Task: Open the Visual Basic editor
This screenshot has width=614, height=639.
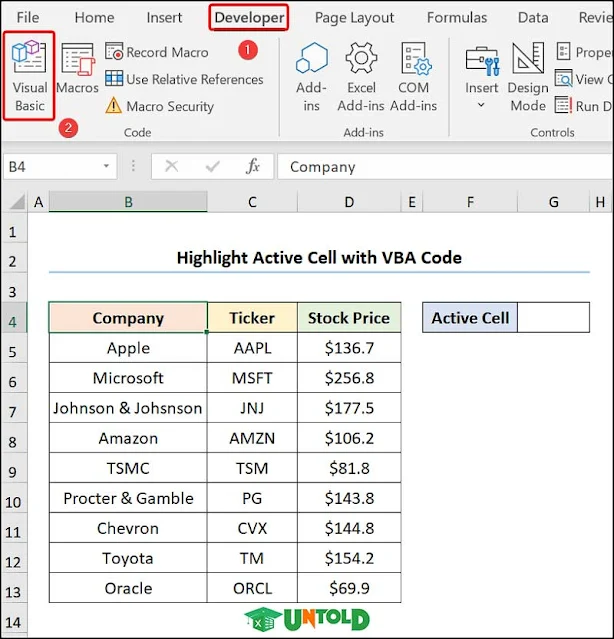Action: 29,76
